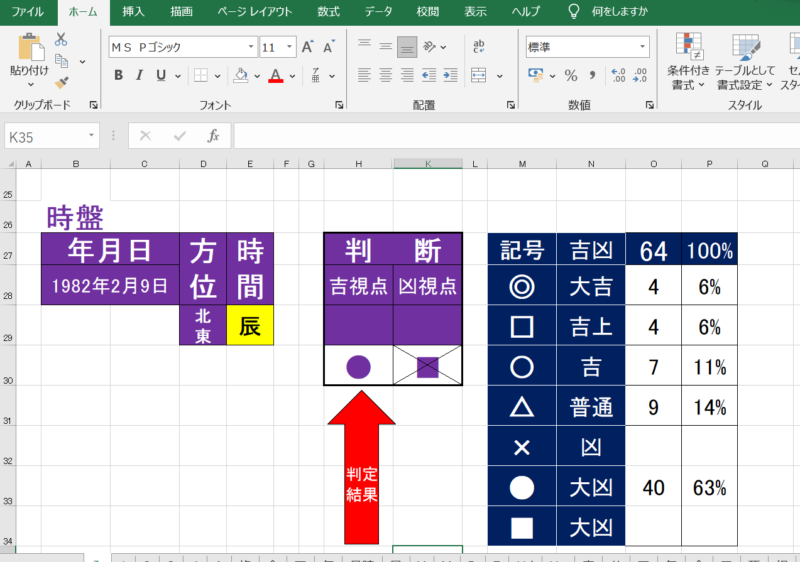Expand the Name Box dropdown arrow
Image resolution: width=800 pixels, height=562 pixels.
[92, 136]
